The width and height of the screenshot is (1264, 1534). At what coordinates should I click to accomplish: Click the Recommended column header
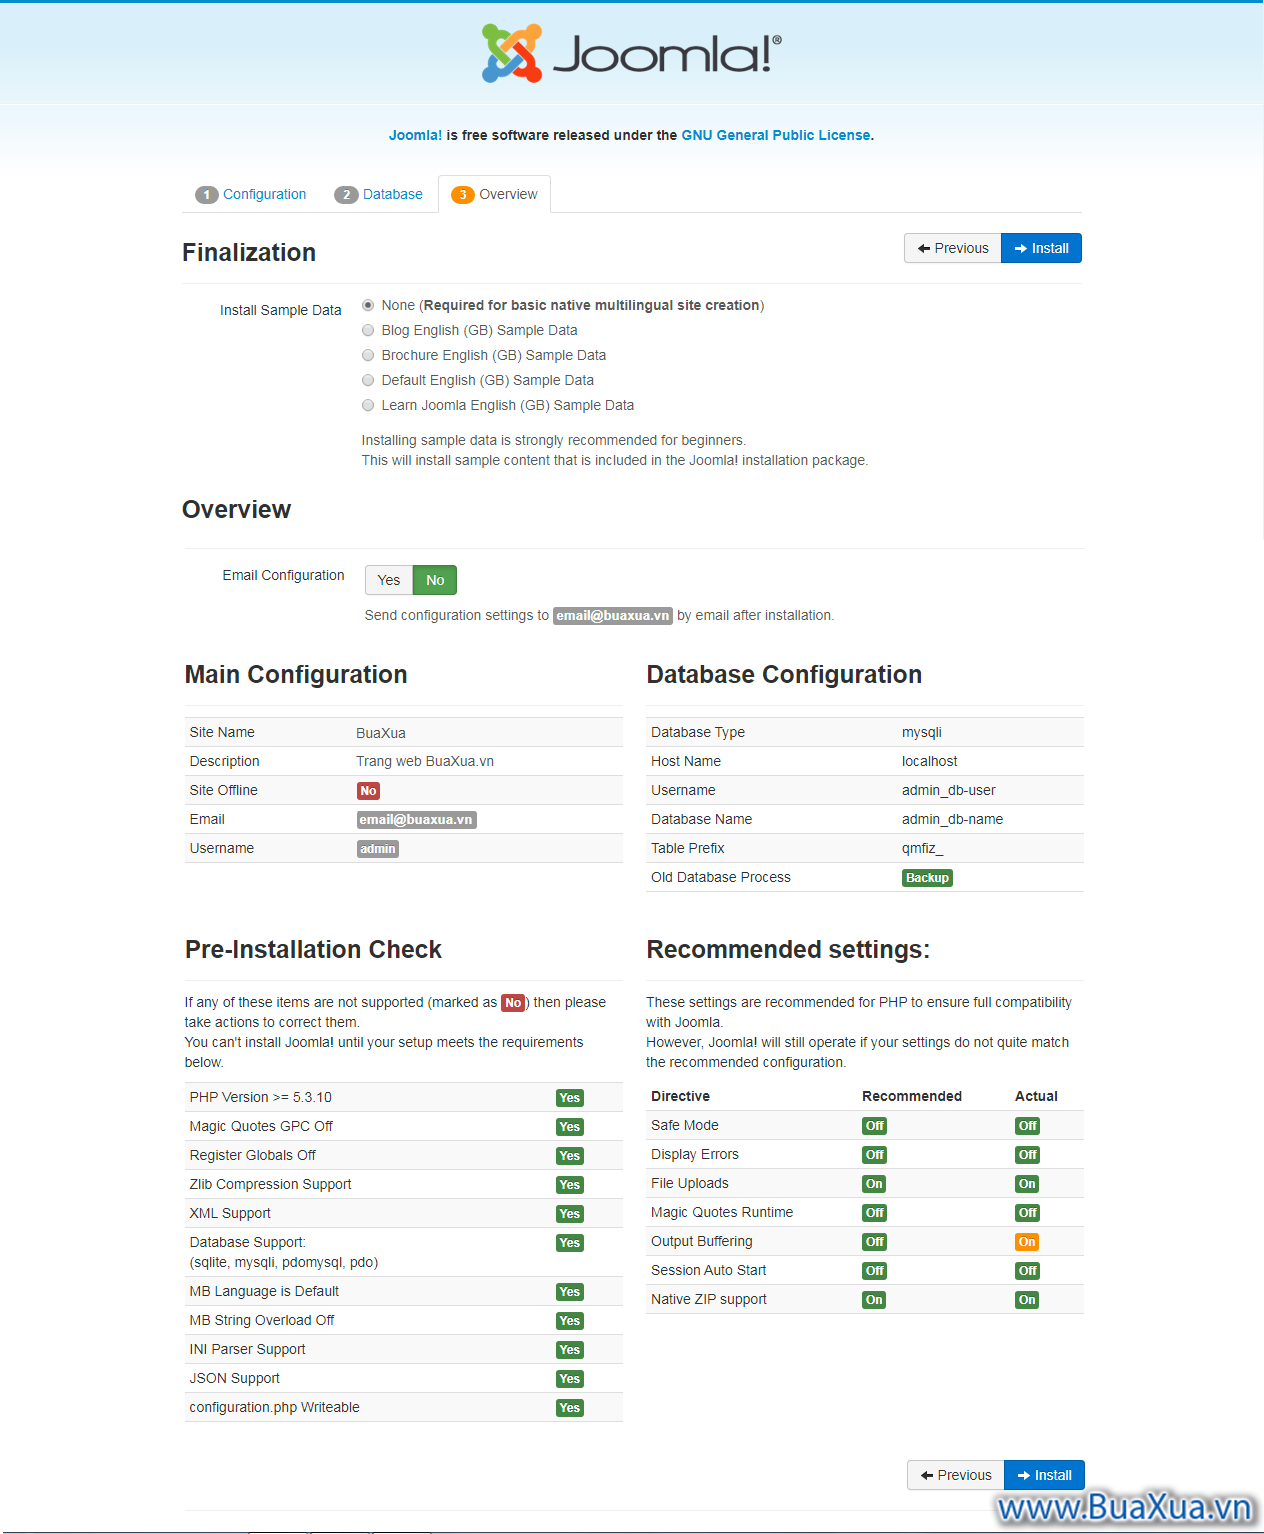tap(912, 1096)
